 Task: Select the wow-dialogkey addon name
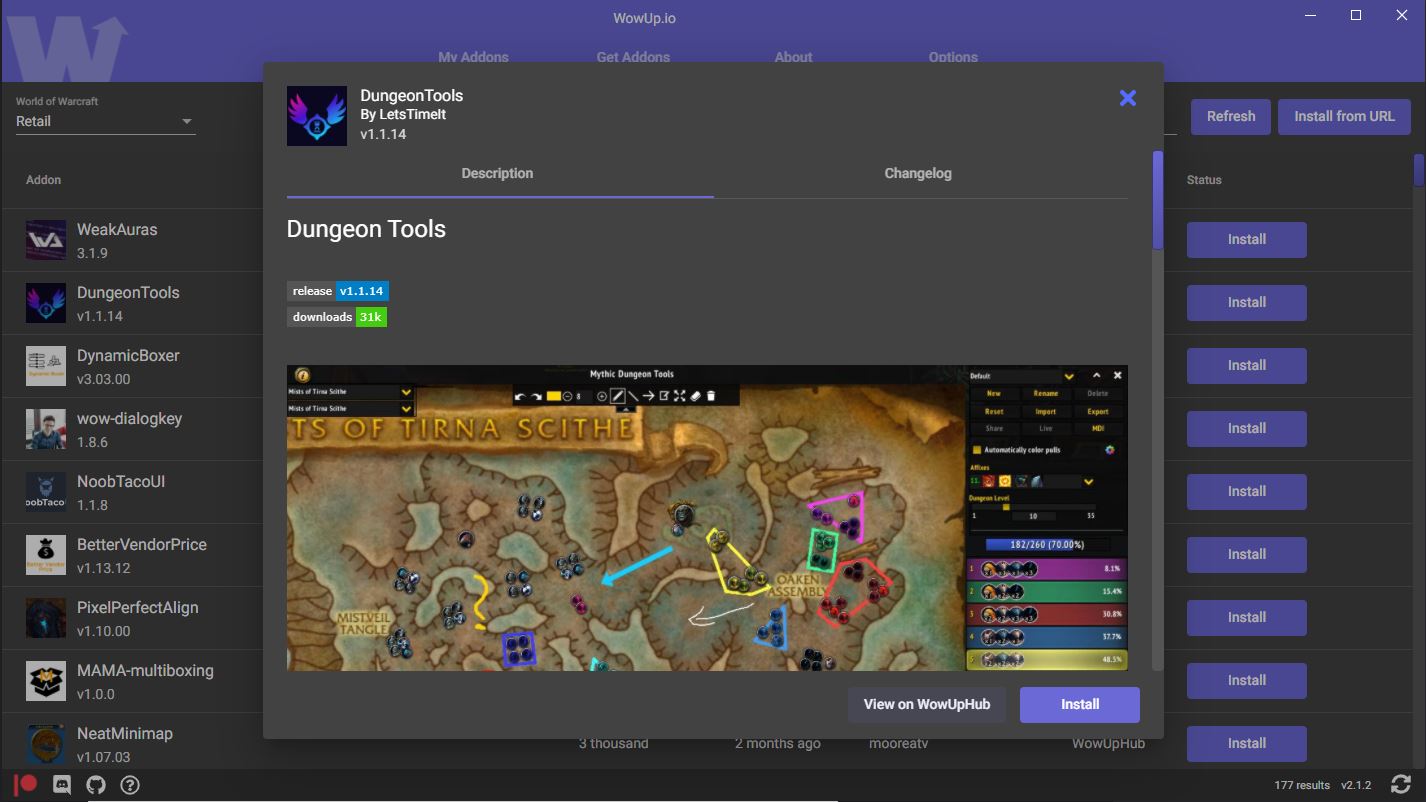(x=129, y=418)
